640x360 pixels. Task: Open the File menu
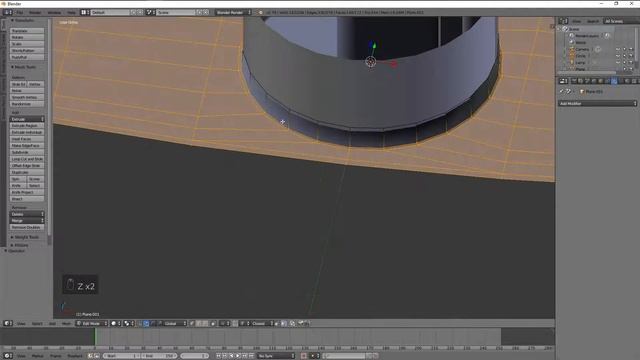pos(20,12)
